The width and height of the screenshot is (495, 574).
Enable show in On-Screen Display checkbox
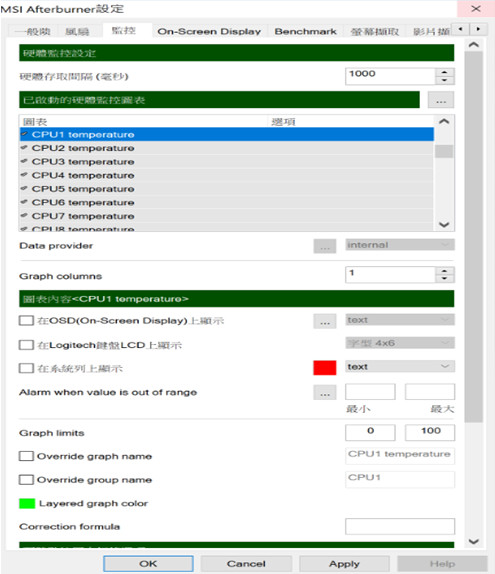tap(26, 321)
